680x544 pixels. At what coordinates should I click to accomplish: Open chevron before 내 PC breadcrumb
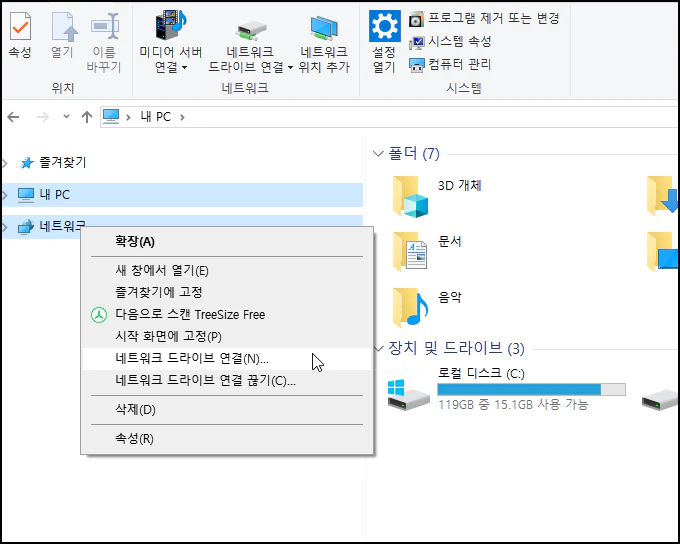coord(128,117)
